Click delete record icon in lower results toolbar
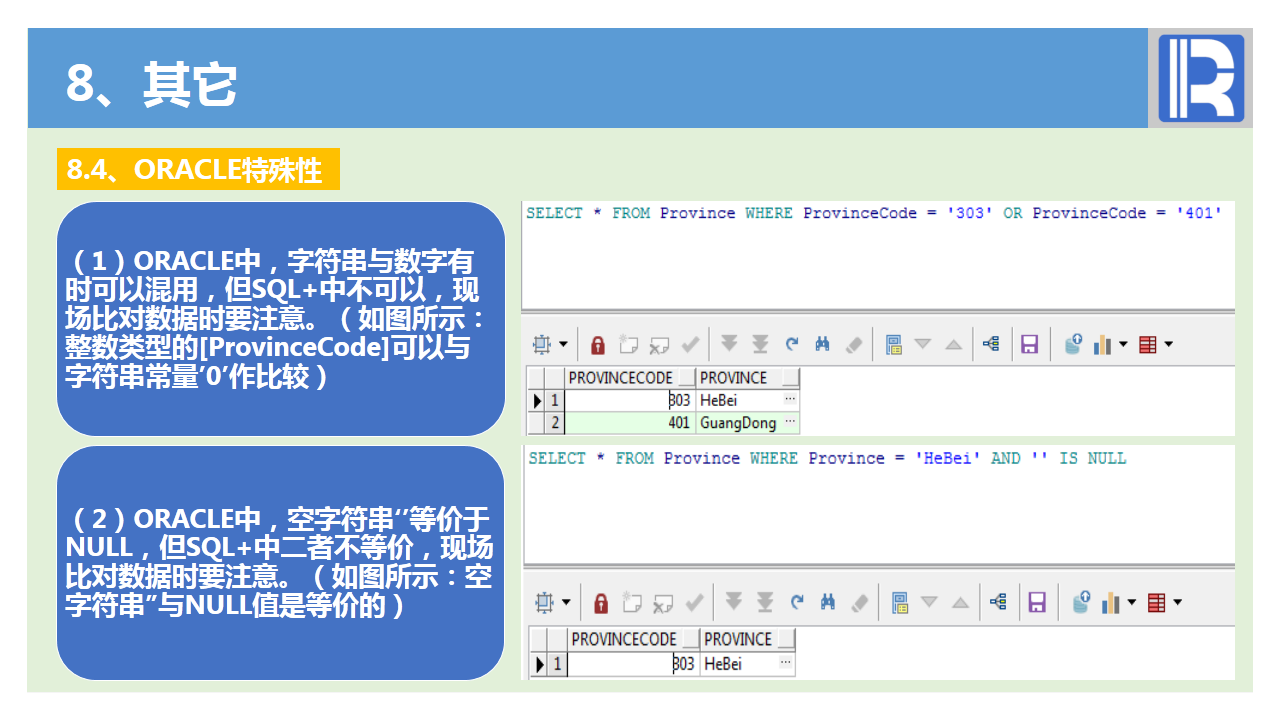 [662, 602]
